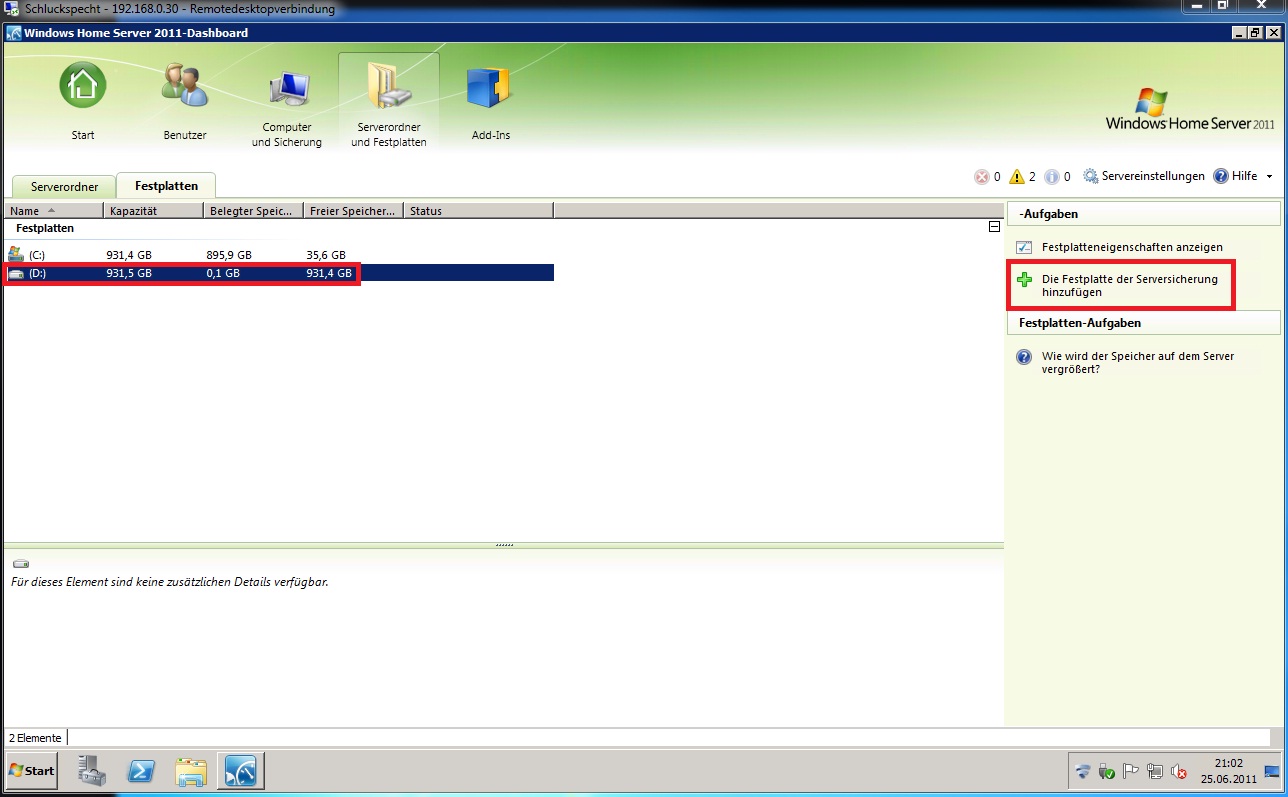Collapse the Festplatten group
Screen dimensions: 1288x797
click(x=993, y=228)
